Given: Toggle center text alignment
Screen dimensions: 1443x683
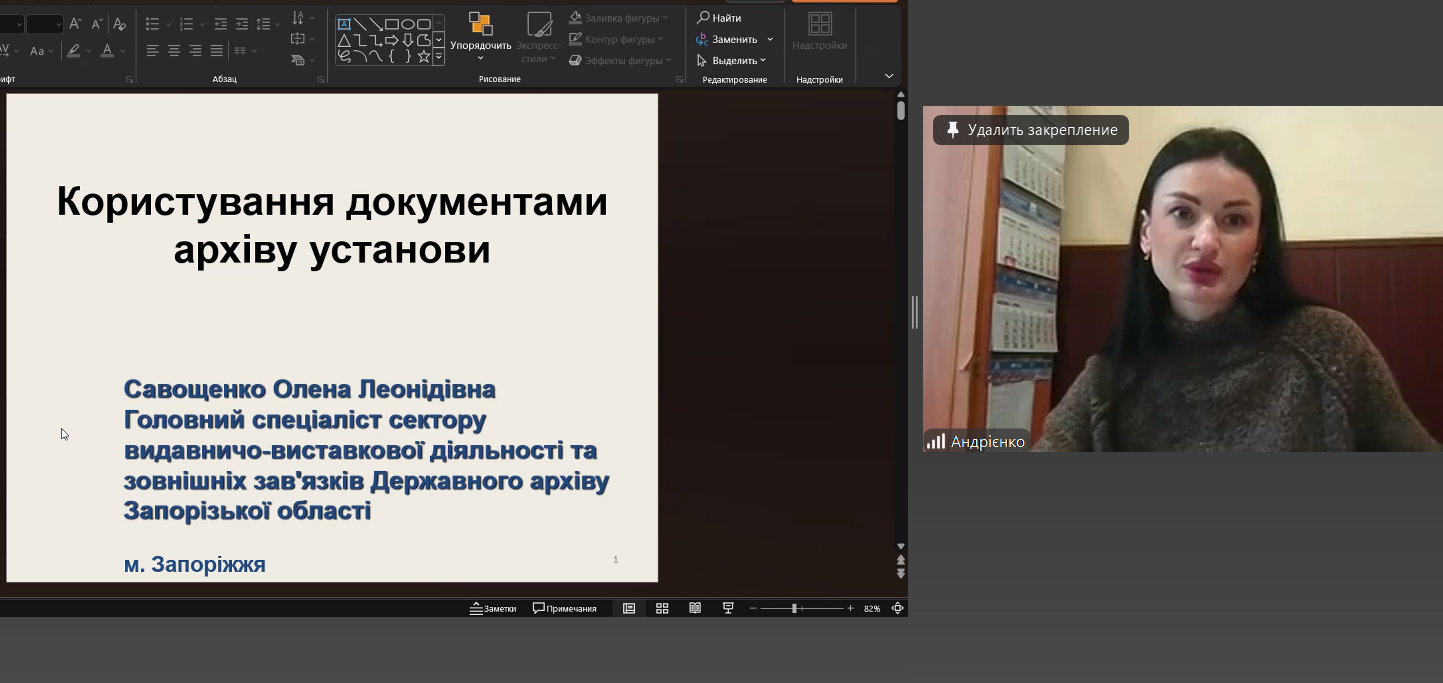Looking at the screenshot, I should click(174, 51).
